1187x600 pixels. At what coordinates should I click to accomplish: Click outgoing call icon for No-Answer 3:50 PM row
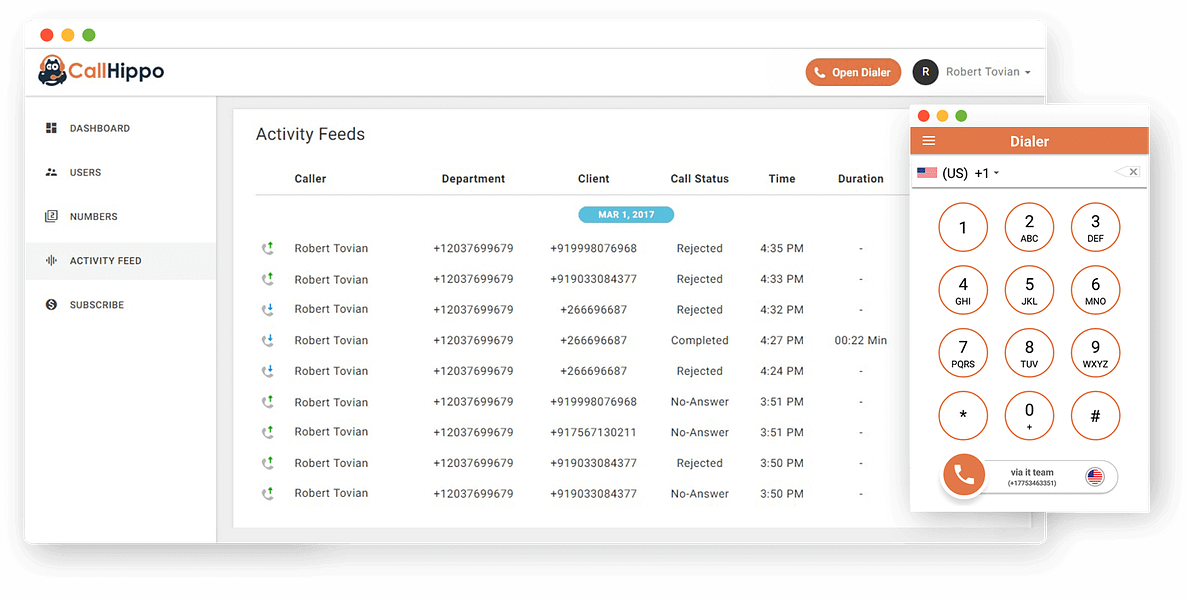268,493
